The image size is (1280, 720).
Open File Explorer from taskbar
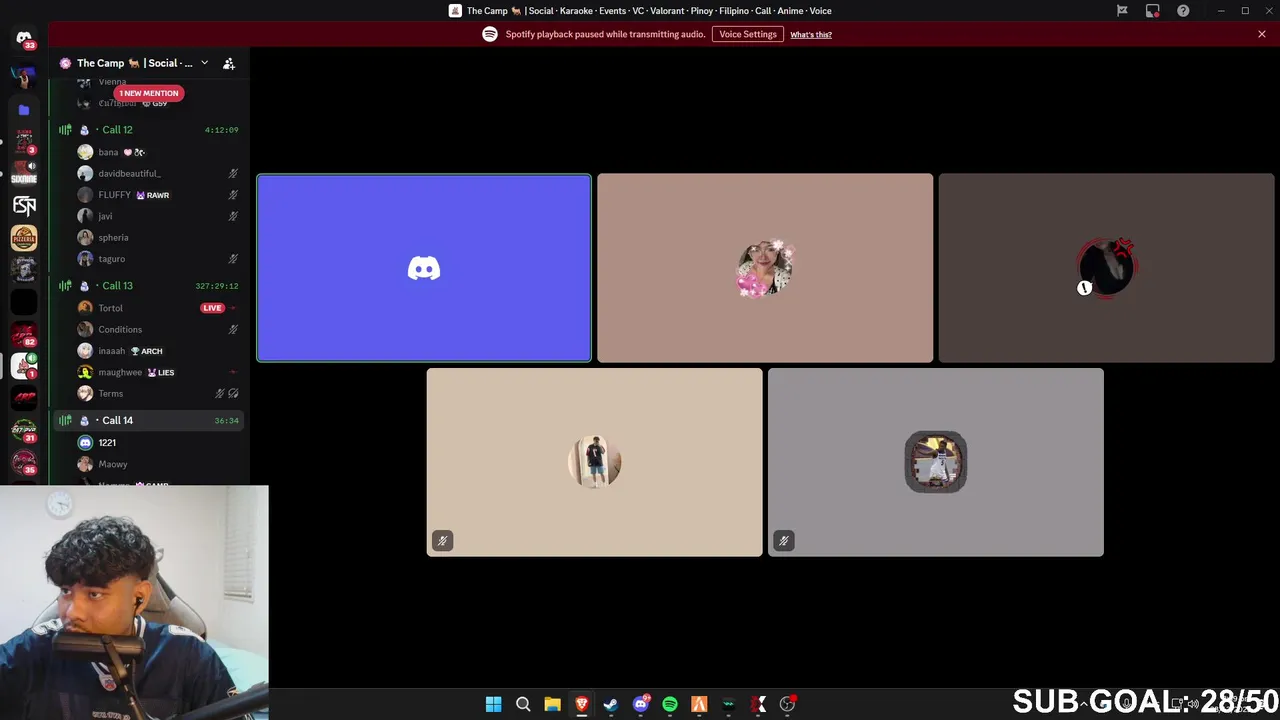pos(552,704)
